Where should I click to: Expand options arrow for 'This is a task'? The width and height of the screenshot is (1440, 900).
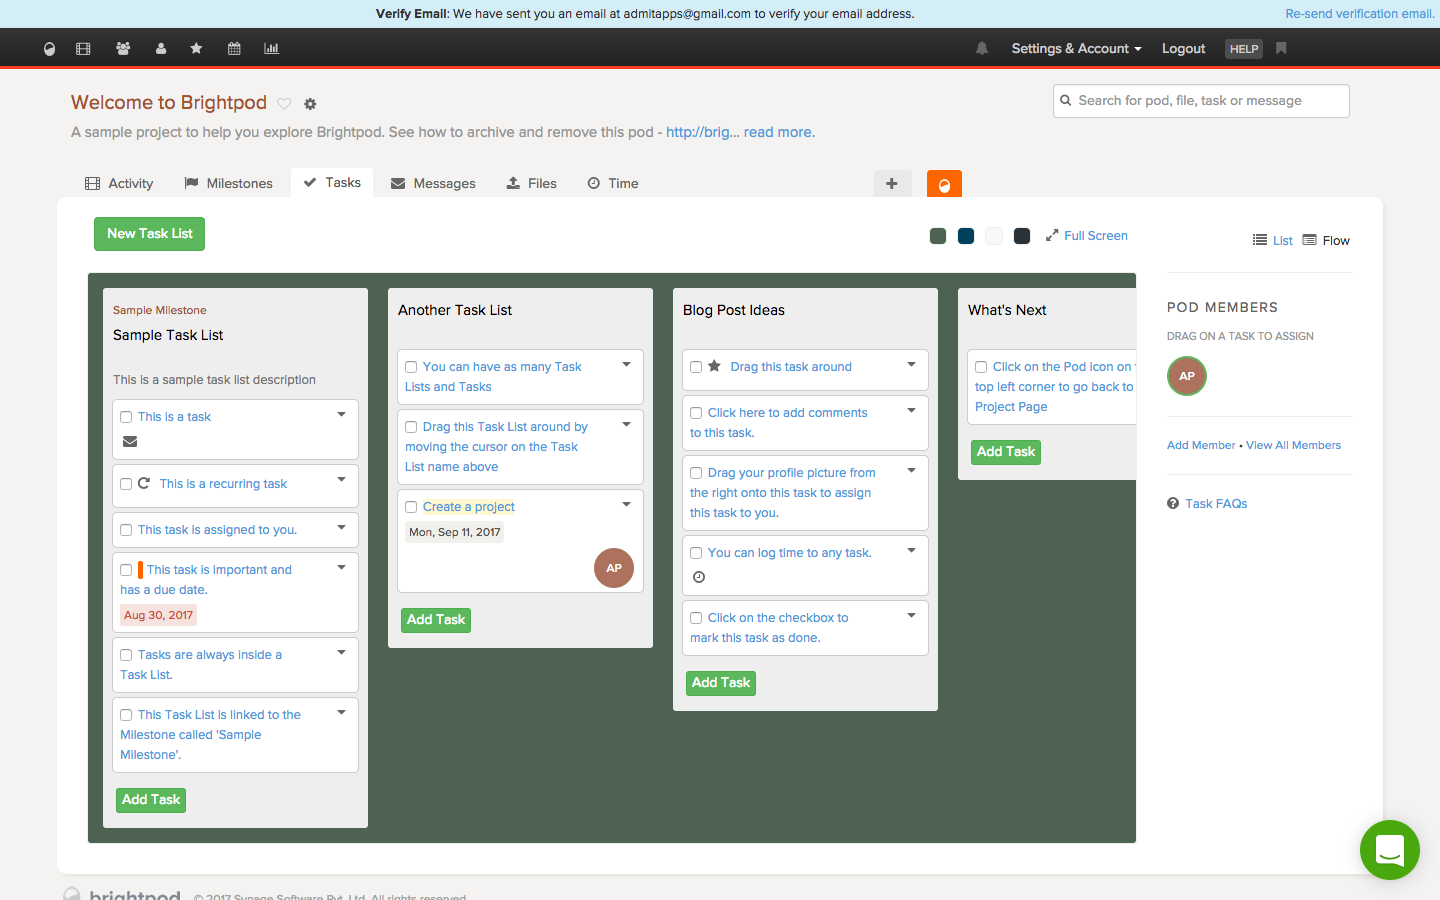341,414
